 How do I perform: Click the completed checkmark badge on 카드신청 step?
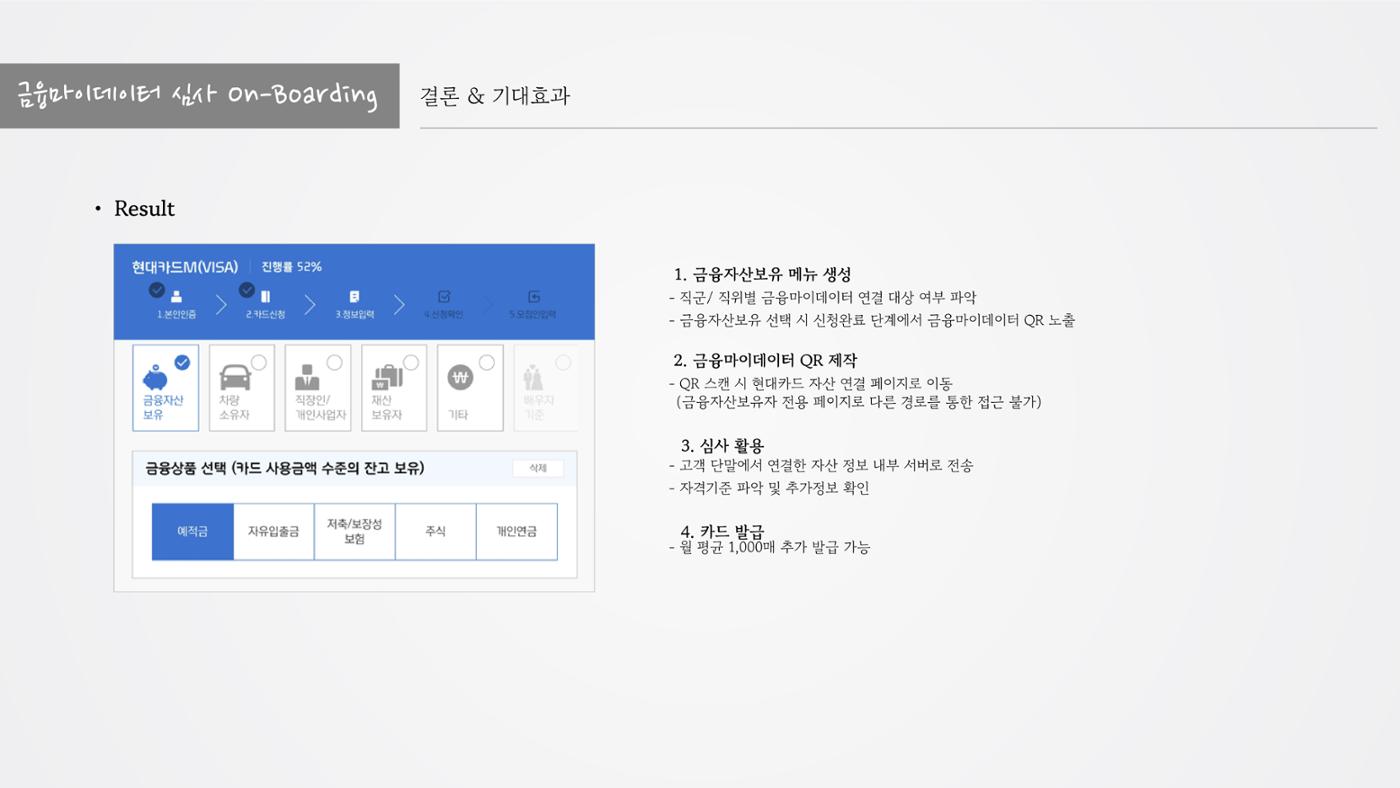[x=247, y=290]
